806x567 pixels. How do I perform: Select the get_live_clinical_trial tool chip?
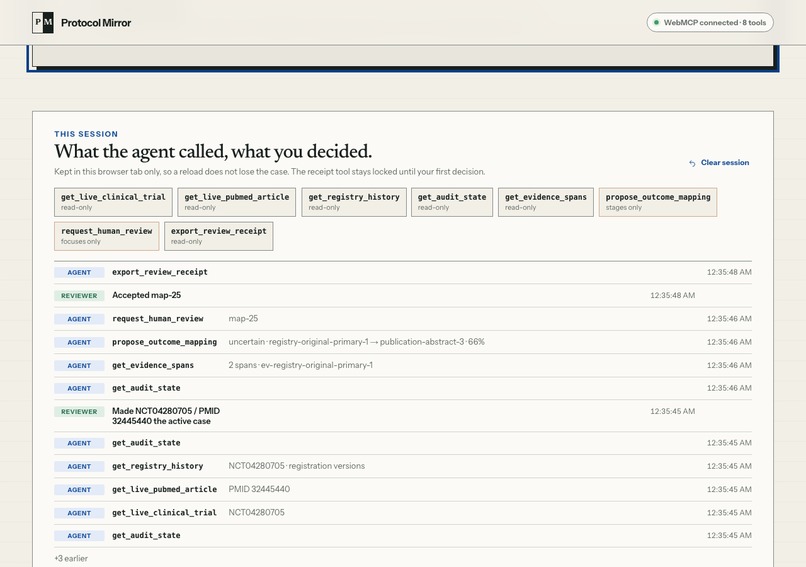click(x=113, y=202)
